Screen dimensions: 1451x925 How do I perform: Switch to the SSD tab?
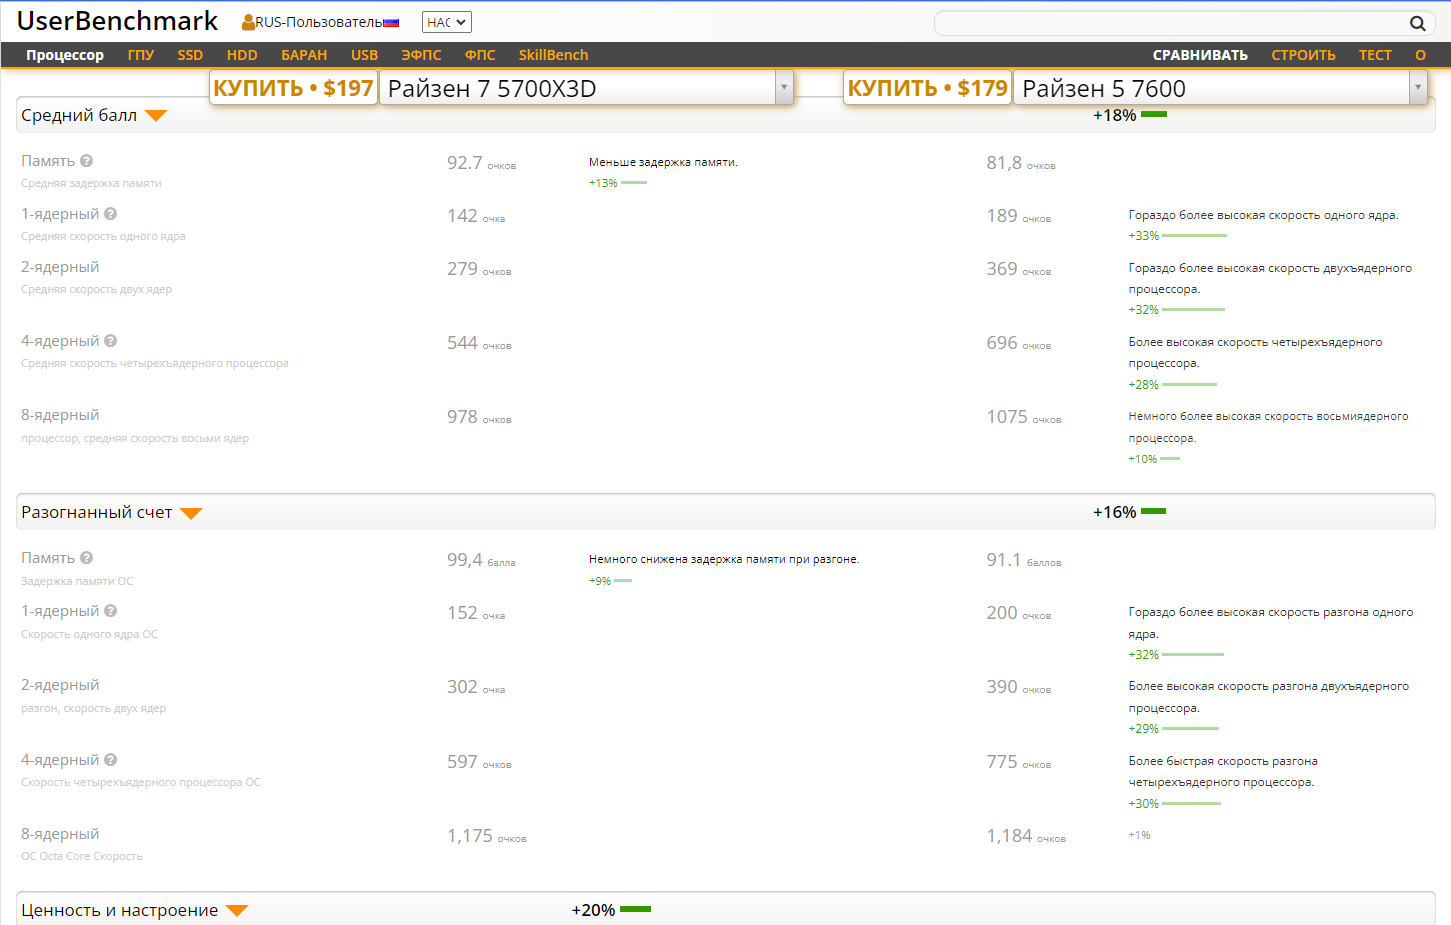click(x=190, y=55)
